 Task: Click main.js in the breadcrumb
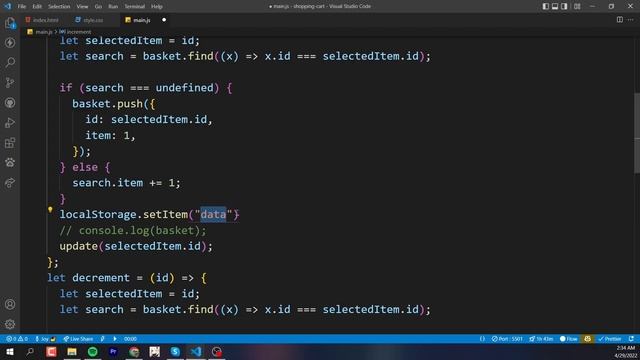[44, 32]
